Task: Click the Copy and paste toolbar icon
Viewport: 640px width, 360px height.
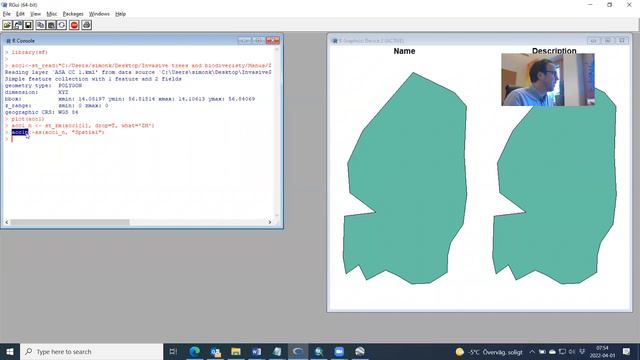Action: click(x=62, y=25)
